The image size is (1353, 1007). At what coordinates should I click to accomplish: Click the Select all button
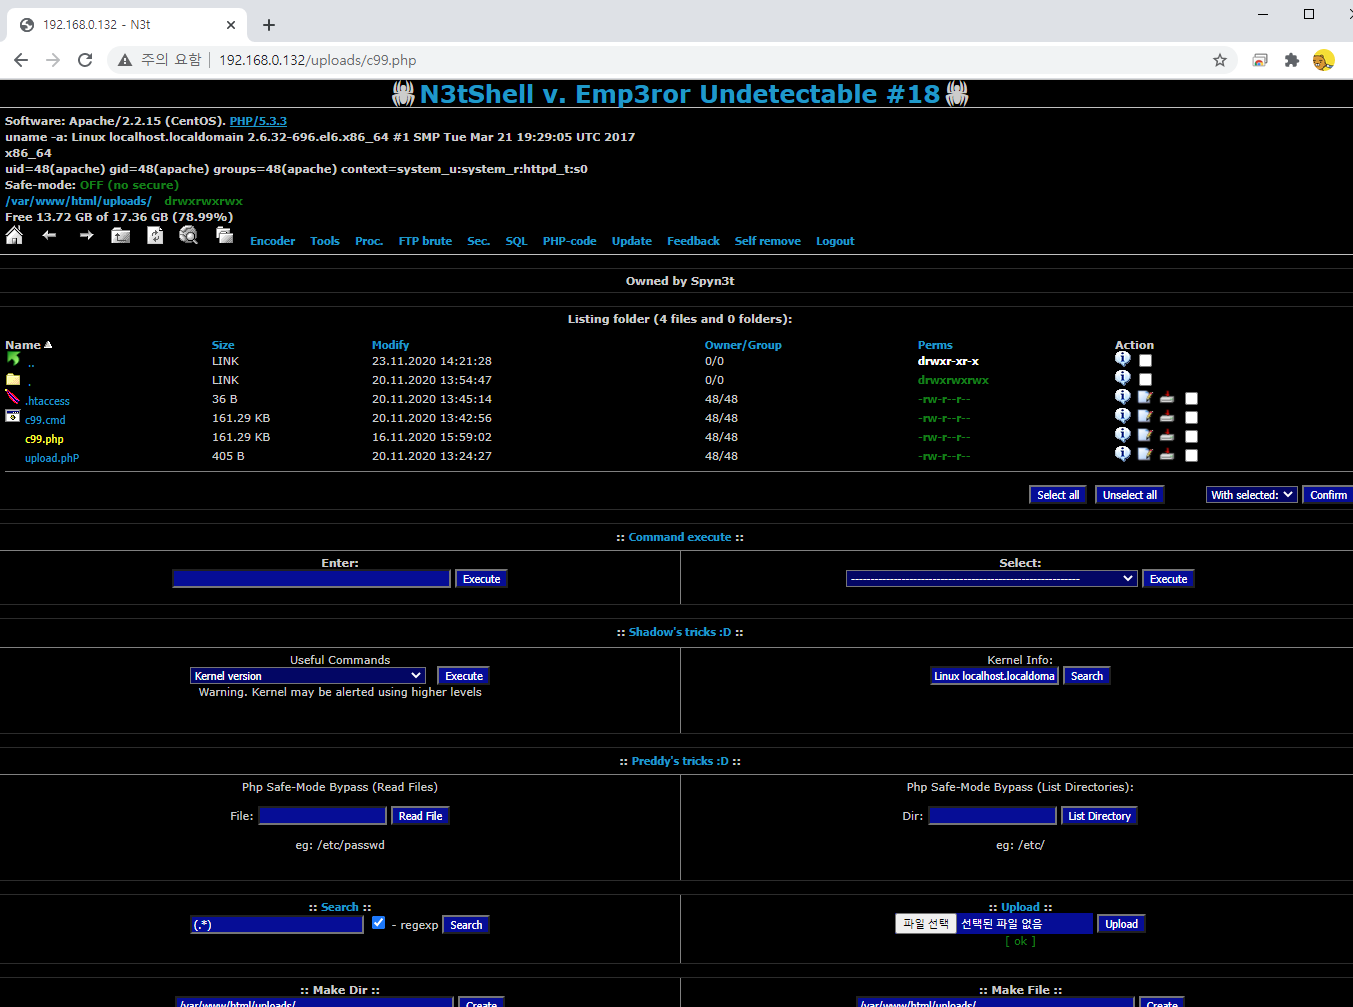(1058, 495)
